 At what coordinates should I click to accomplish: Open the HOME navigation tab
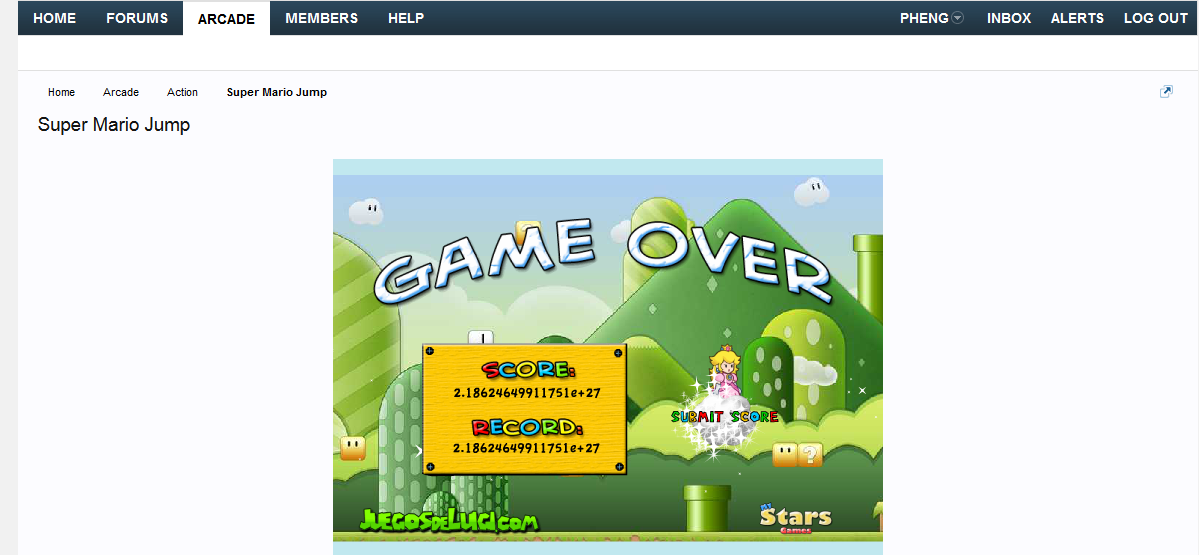55,18
